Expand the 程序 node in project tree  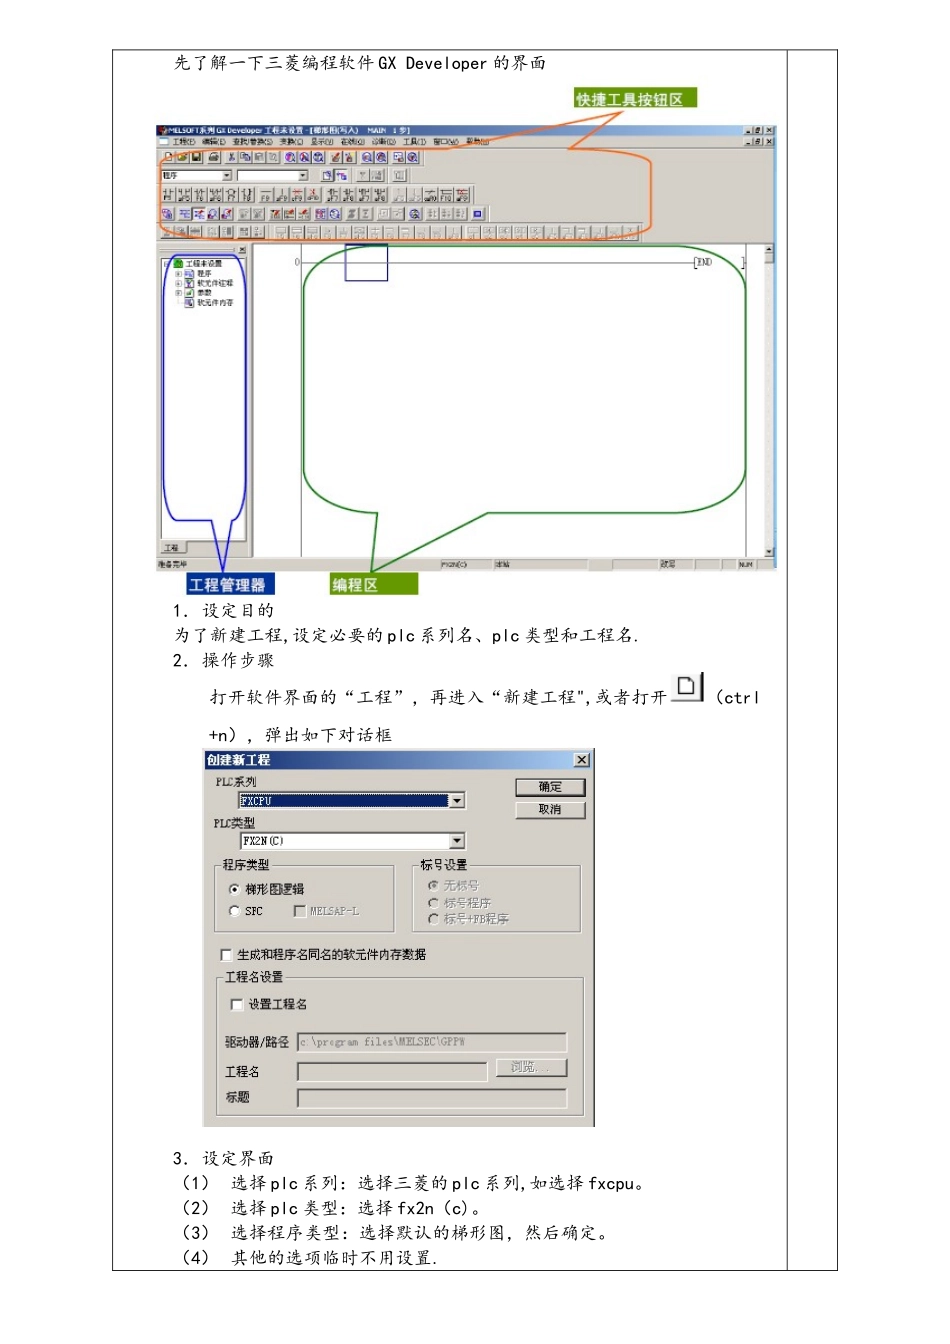[178, 273]
